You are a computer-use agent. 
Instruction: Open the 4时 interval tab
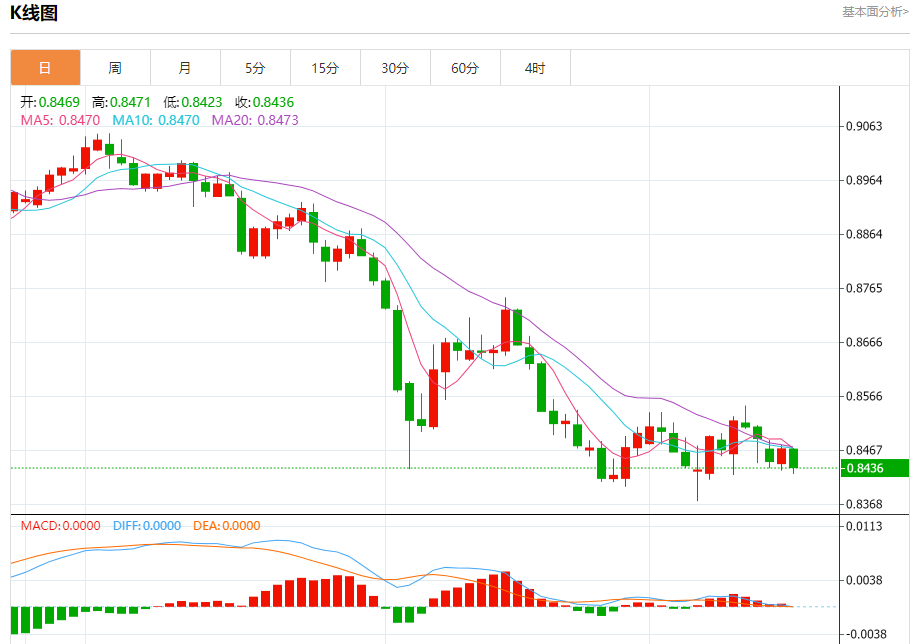click(536, 68)
